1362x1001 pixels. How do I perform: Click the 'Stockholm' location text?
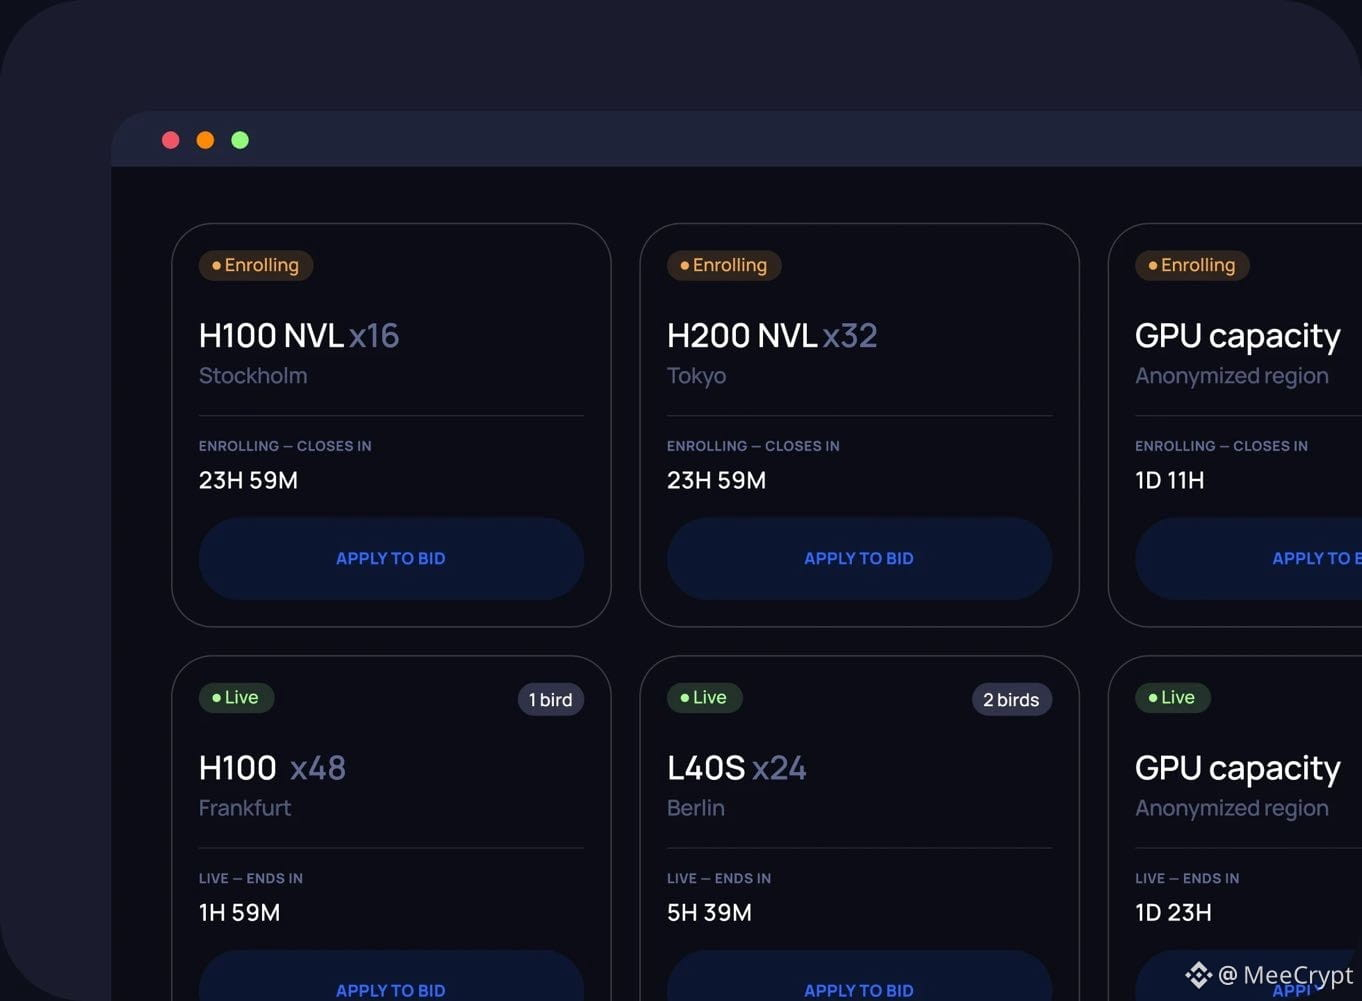point(253,376)
